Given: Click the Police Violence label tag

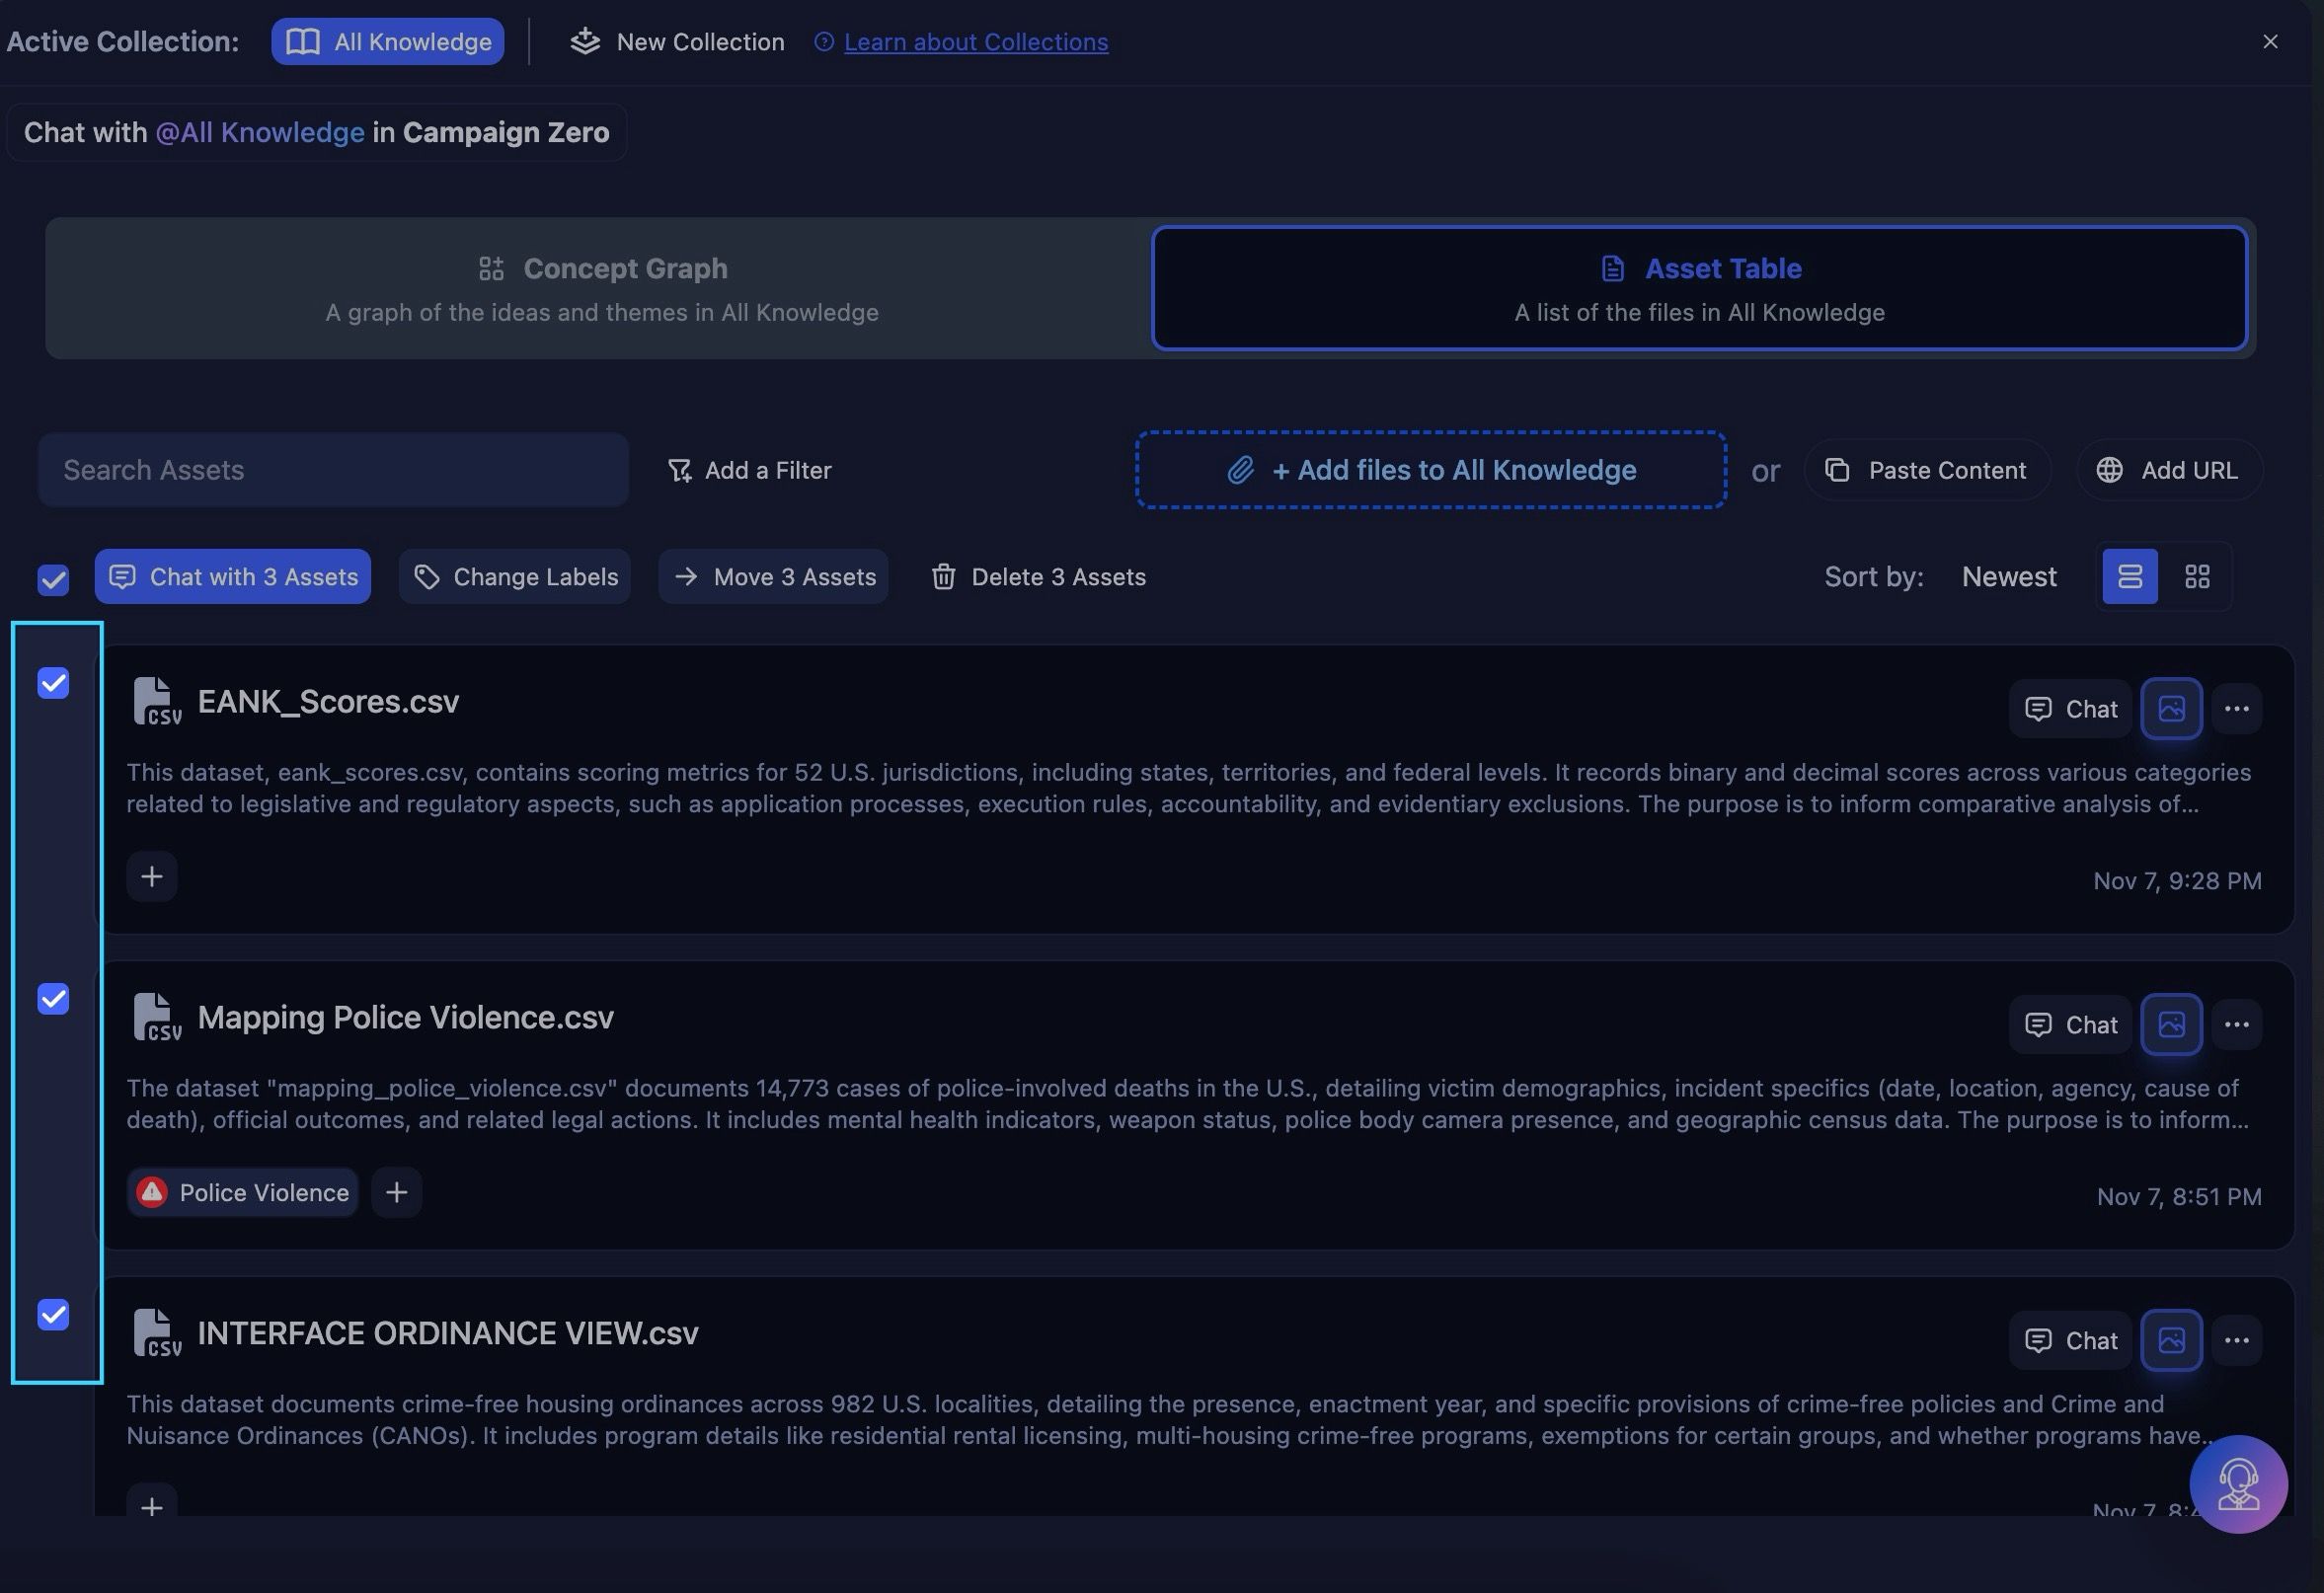Looking at the screenshot, I should pyautogui.click(x=243, y=1192).
